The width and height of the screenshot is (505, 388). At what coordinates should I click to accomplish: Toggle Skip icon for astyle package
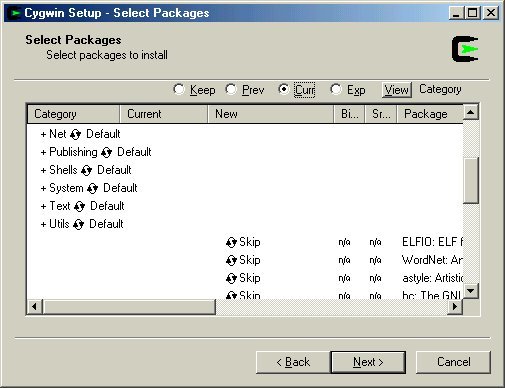231,278
